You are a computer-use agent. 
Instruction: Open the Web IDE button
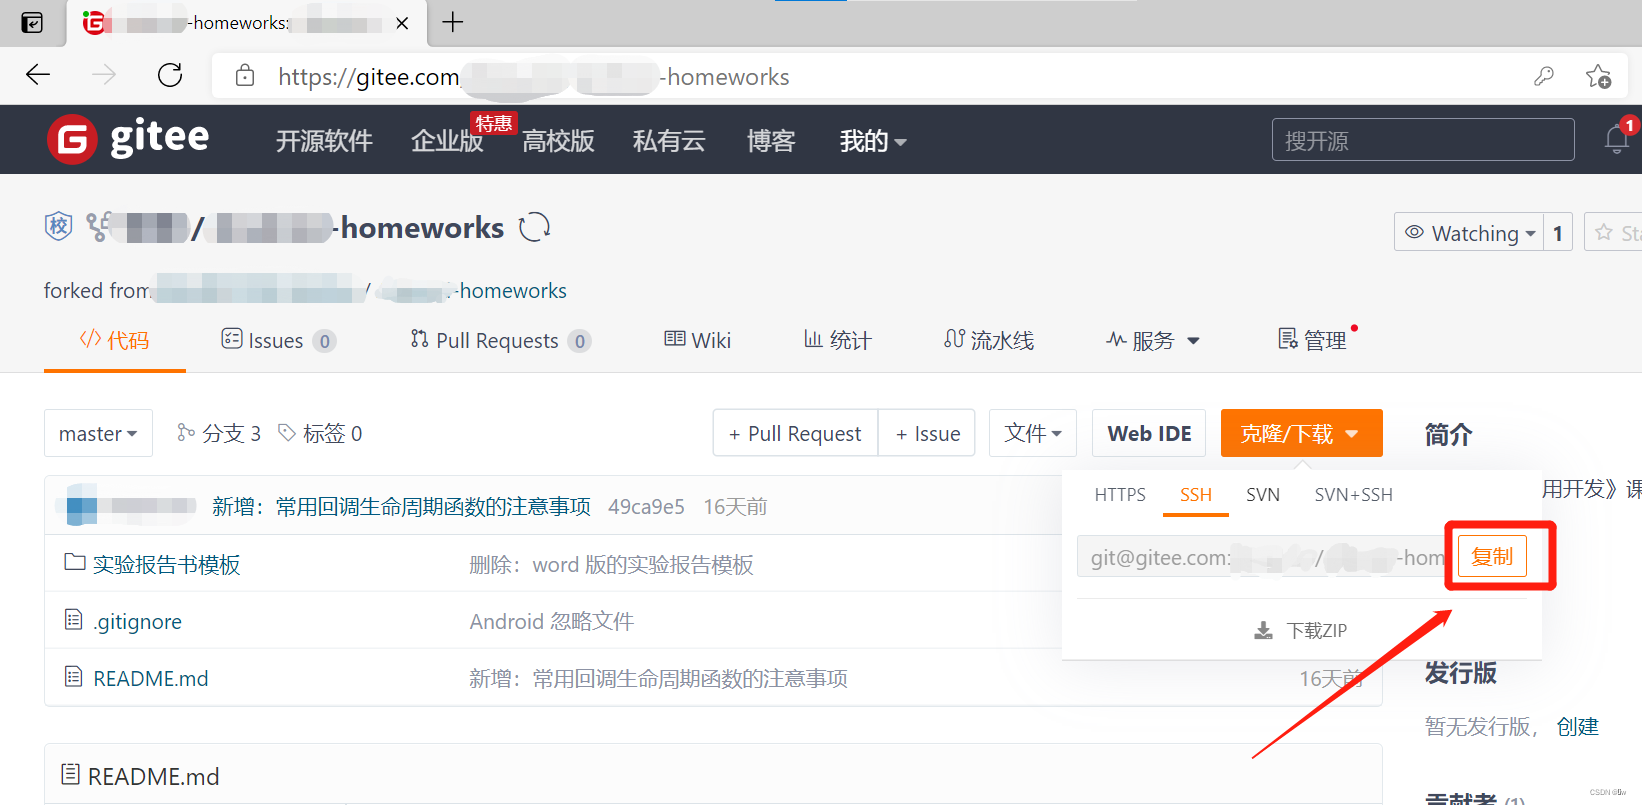pyautogui.click(x=1149, y=433)
